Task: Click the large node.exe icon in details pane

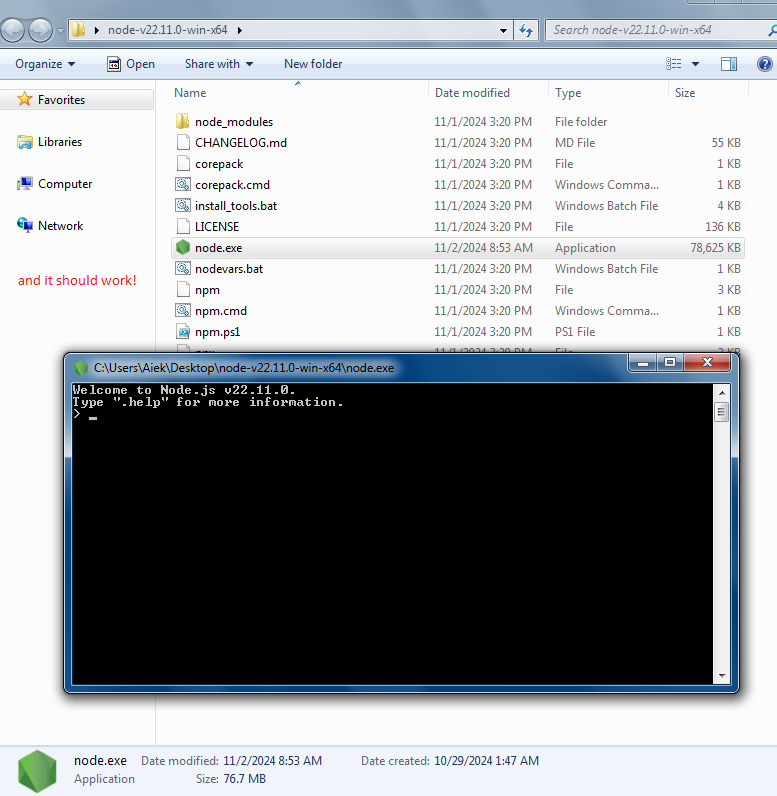Action: click(x=37, y=771)
